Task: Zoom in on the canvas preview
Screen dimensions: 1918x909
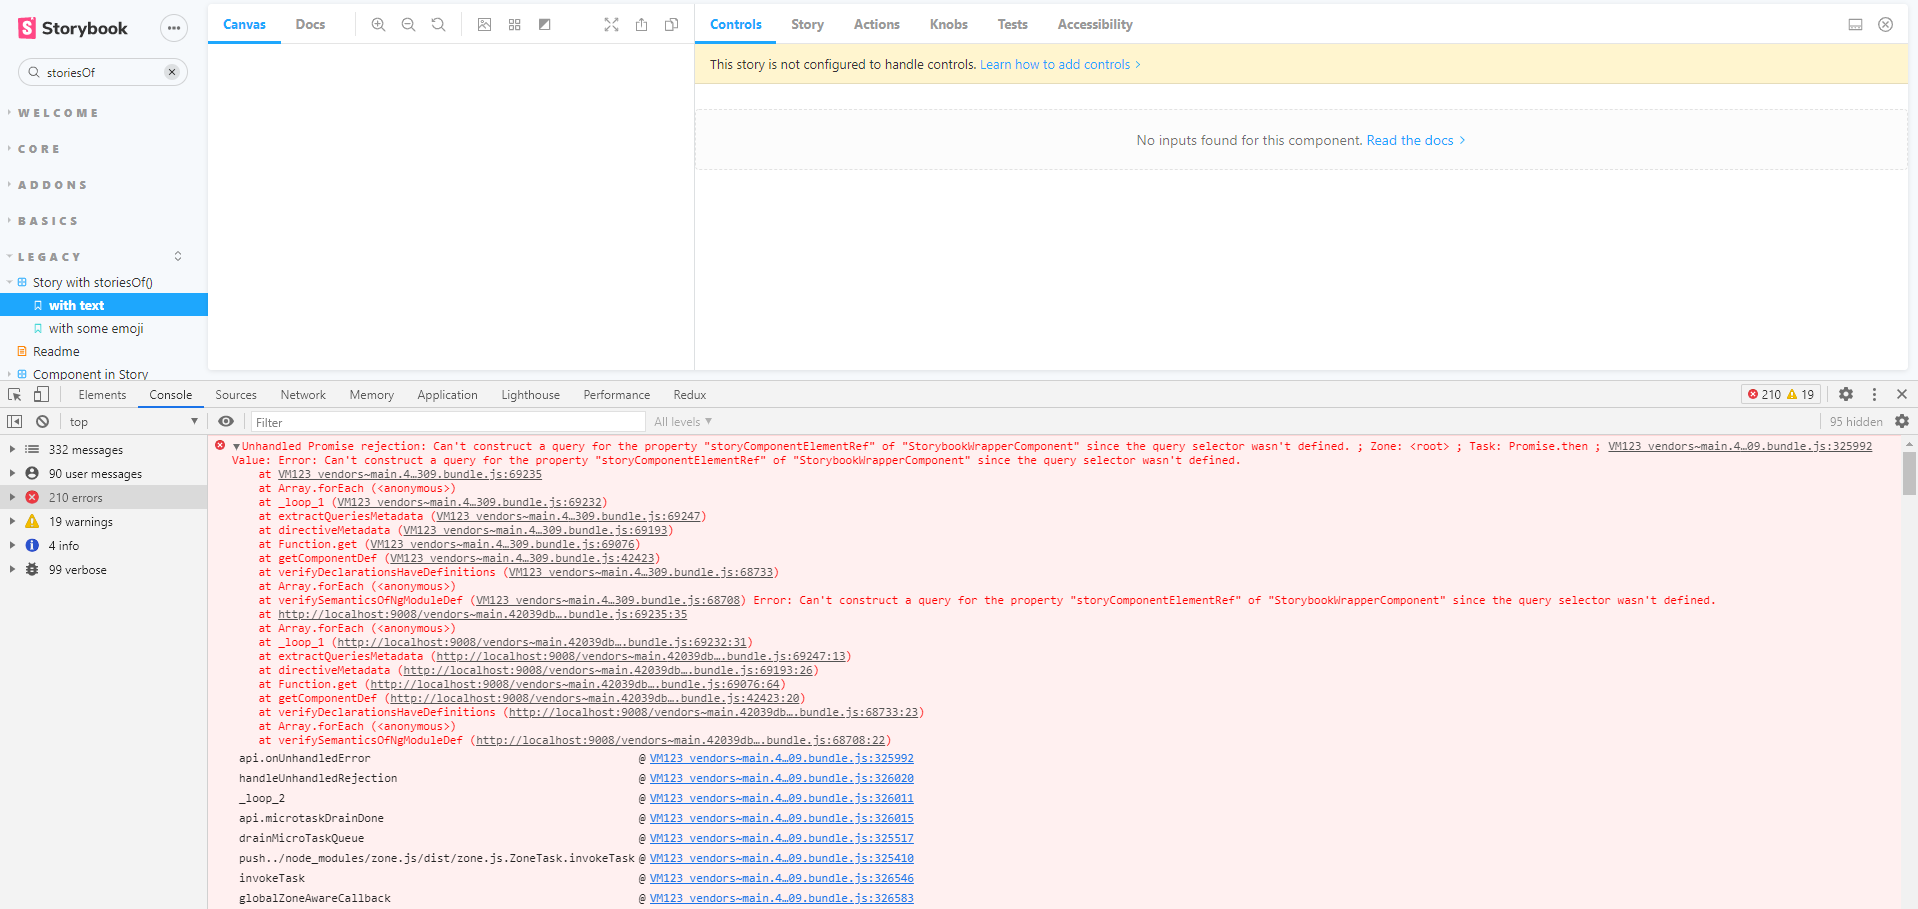Action: point(378,24)
